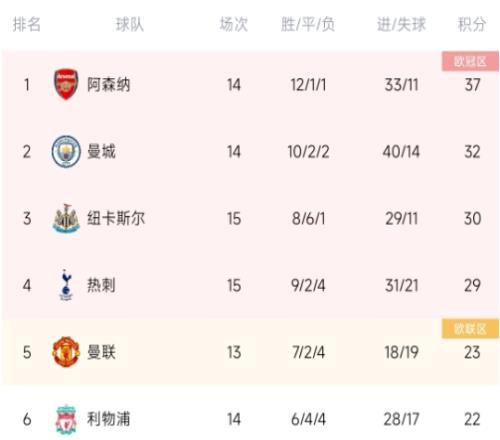The width and height of the screenshot is (500, 440).
Task: Click the Arsenal club crest
Action: pyautogui.click(x=66, y=85)
